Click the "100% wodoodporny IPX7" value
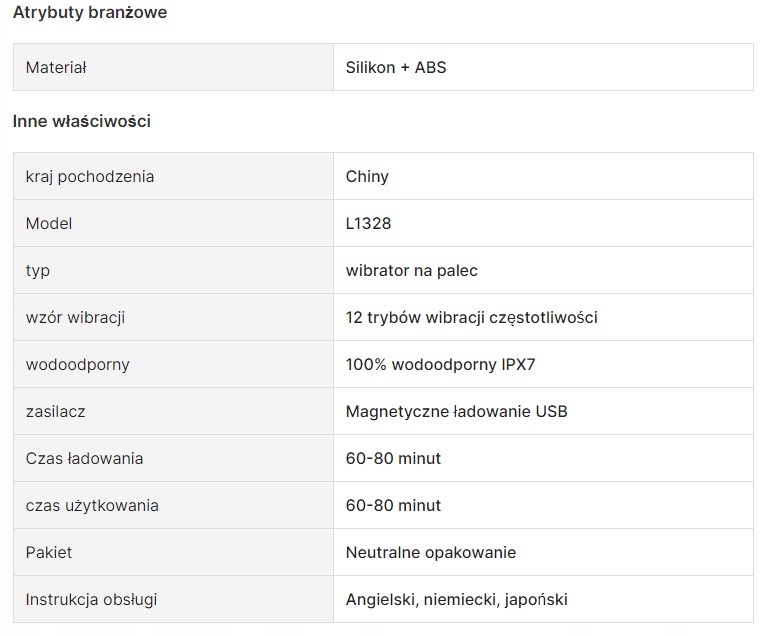761x636 pixels. pyautogui.click(x=441, y=365)
